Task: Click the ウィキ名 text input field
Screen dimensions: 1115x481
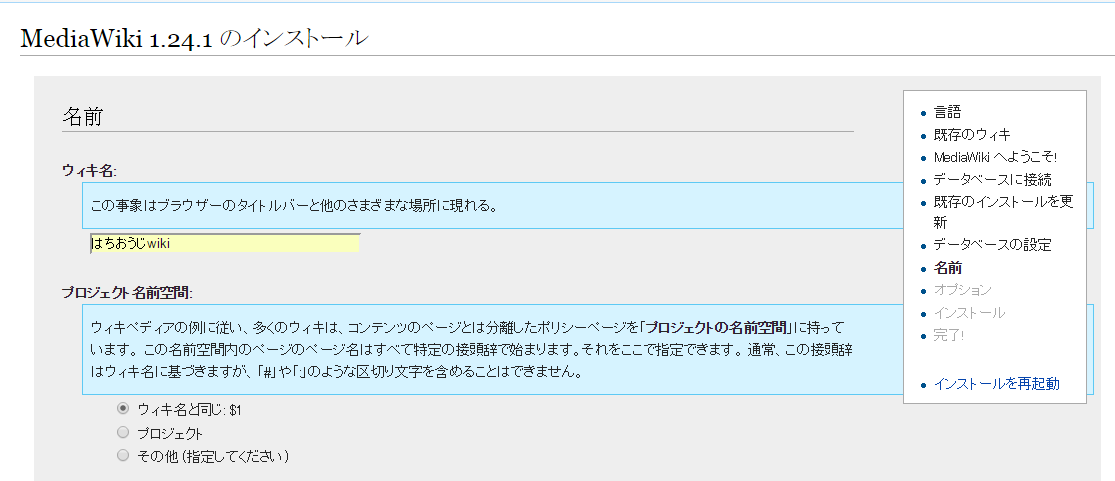Action: point(224,243)
